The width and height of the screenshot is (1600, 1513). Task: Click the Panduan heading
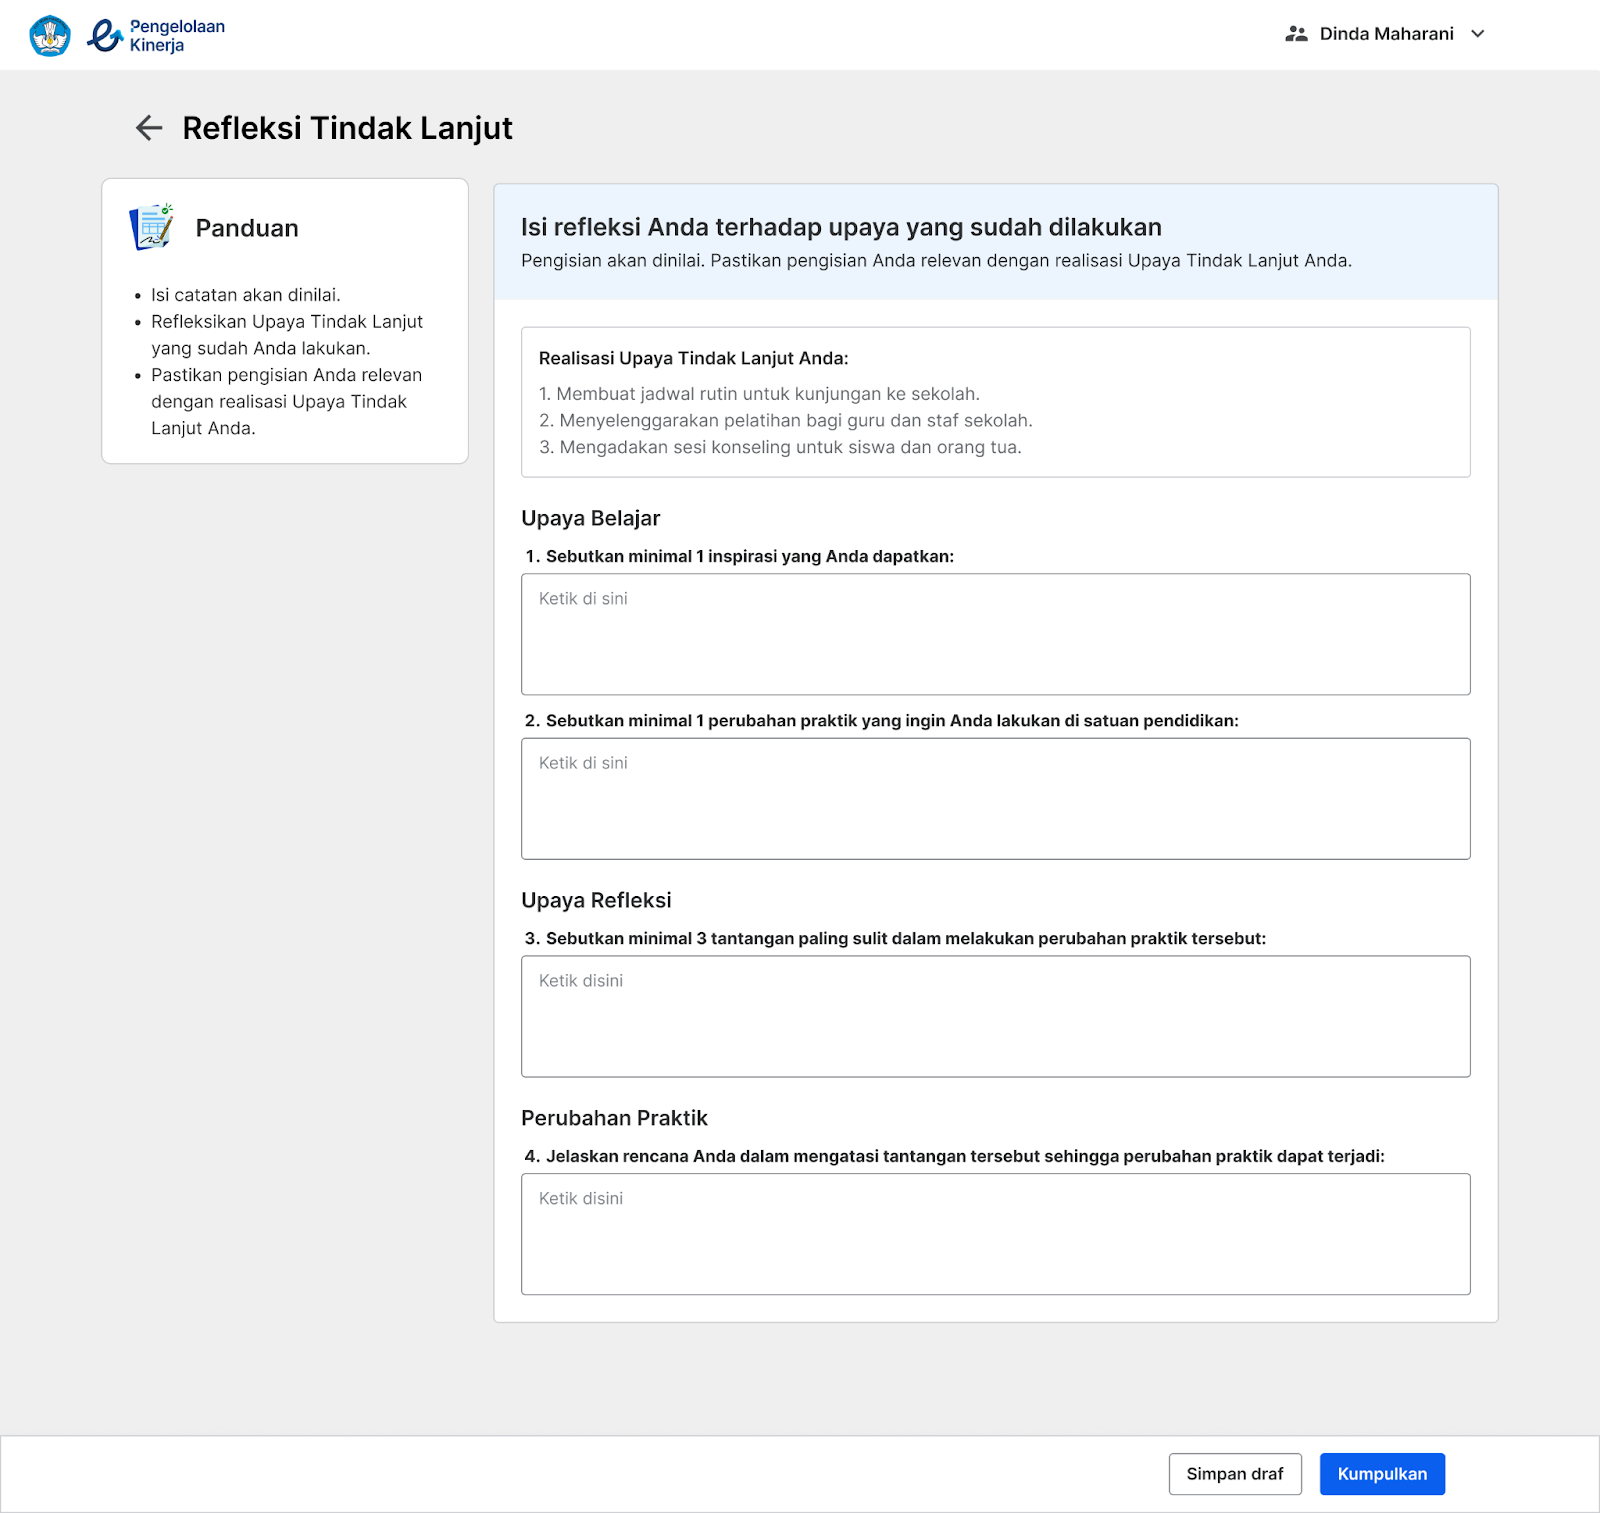coord(247,228)
